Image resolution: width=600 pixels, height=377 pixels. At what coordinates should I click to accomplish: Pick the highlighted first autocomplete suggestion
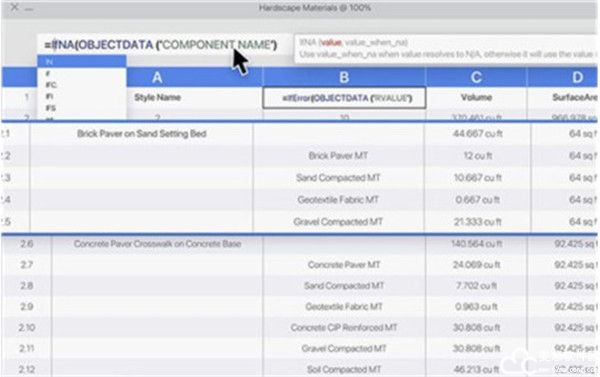(x=82, y=61)
